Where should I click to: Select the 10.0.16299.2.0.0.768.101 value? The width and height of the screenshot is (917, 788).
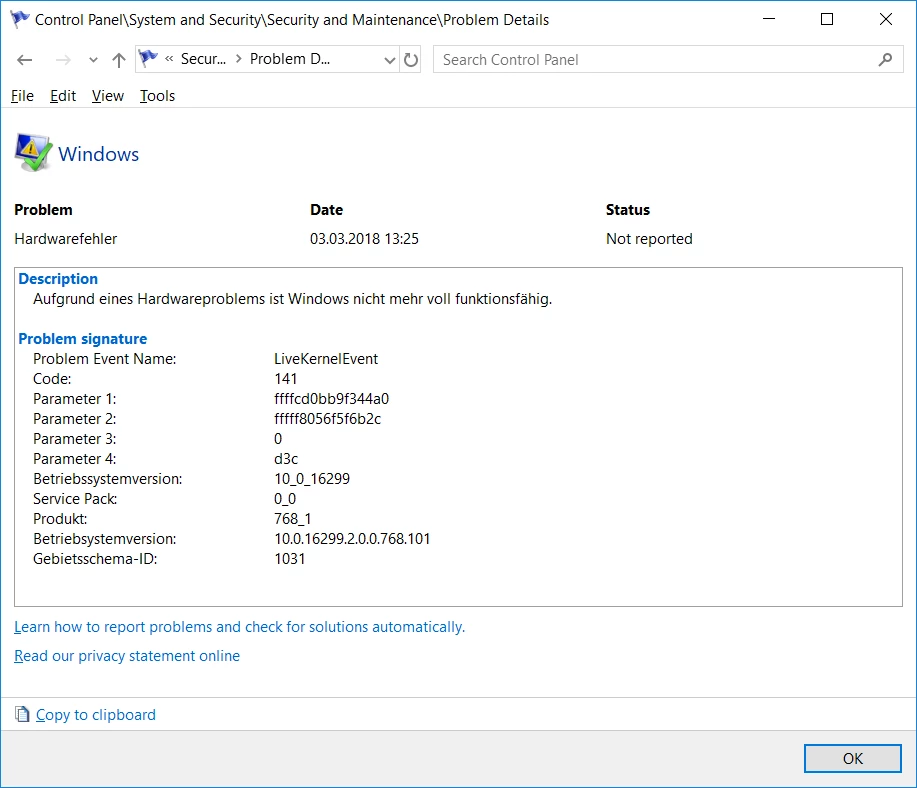pos(352,539)
